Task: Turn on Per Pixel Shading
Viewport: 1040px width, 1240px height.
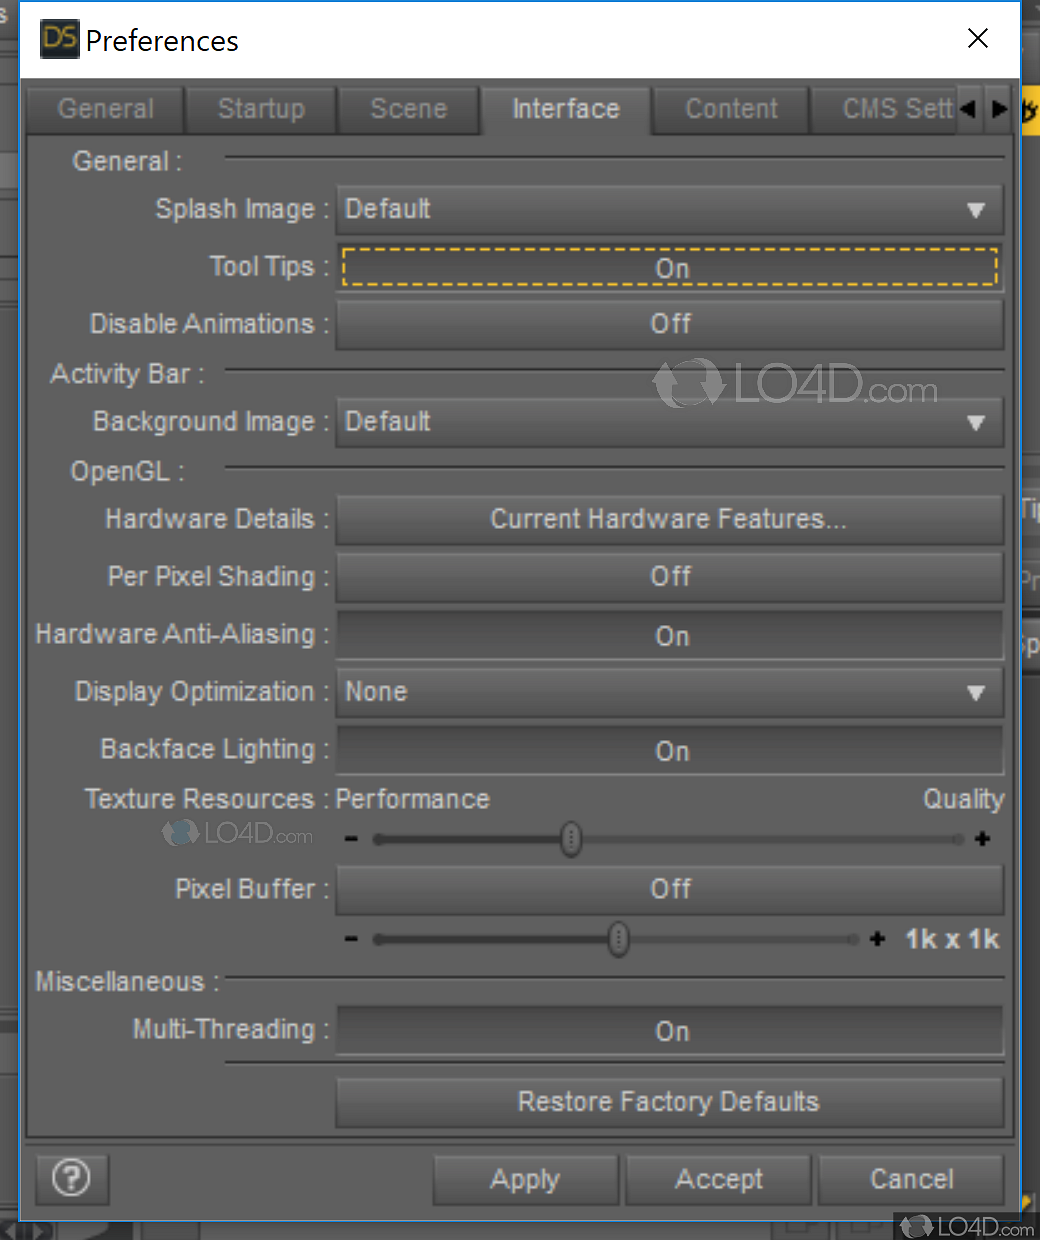Action: click(670, 577)
